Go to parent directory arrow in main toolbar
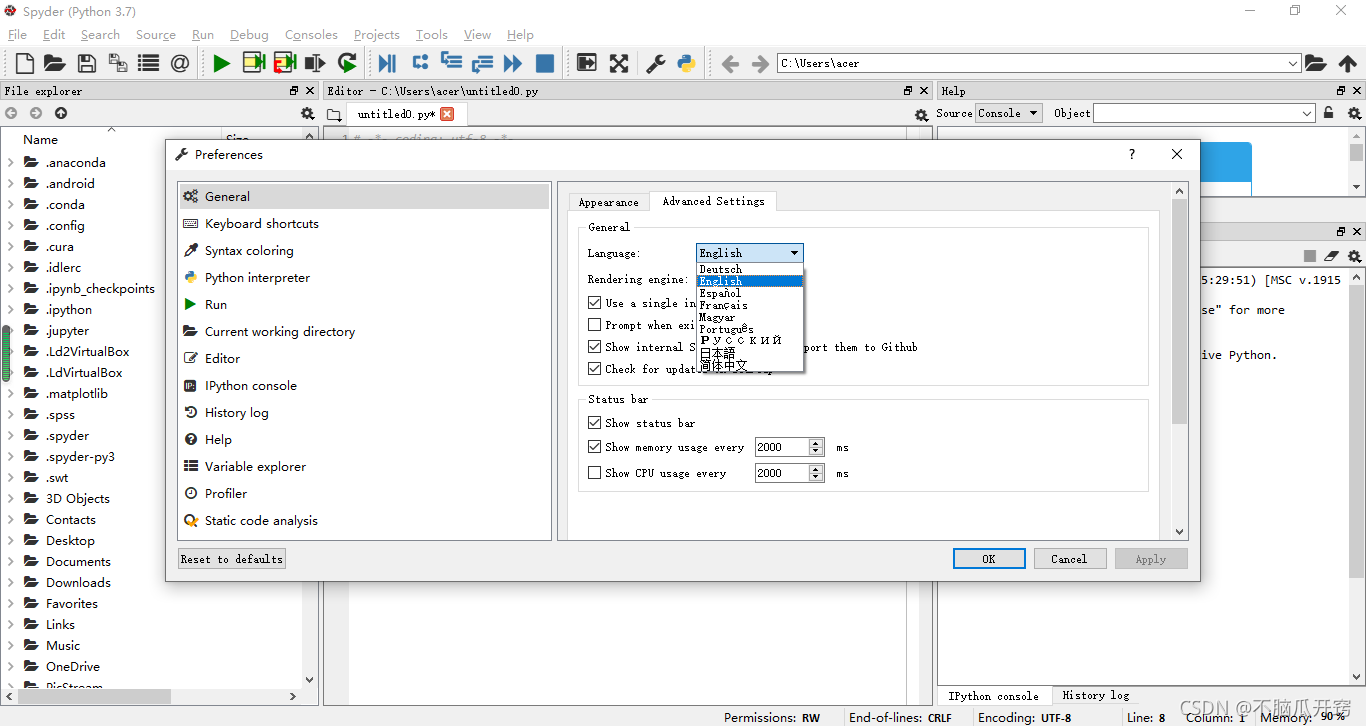Screen dimensions: 1366x726 [x=1347, y=63]
